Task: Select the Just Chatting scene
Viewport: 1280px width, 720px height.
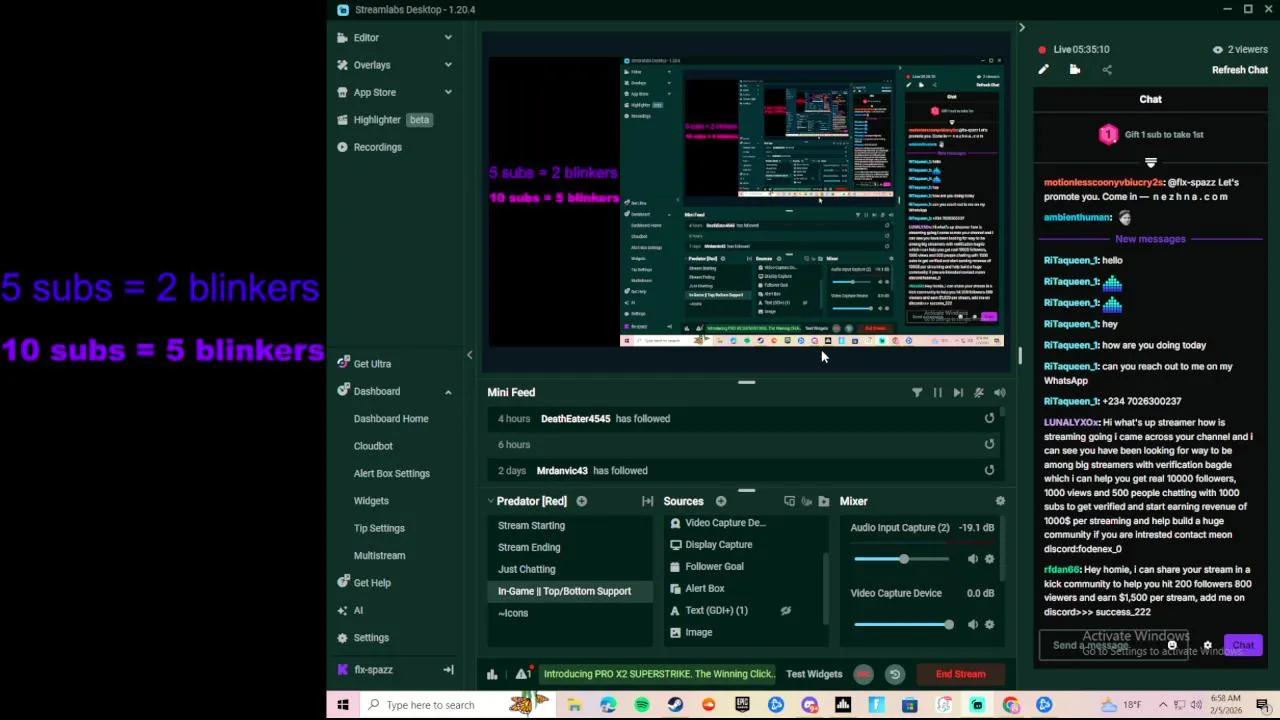Action: [x=526, y=570]
